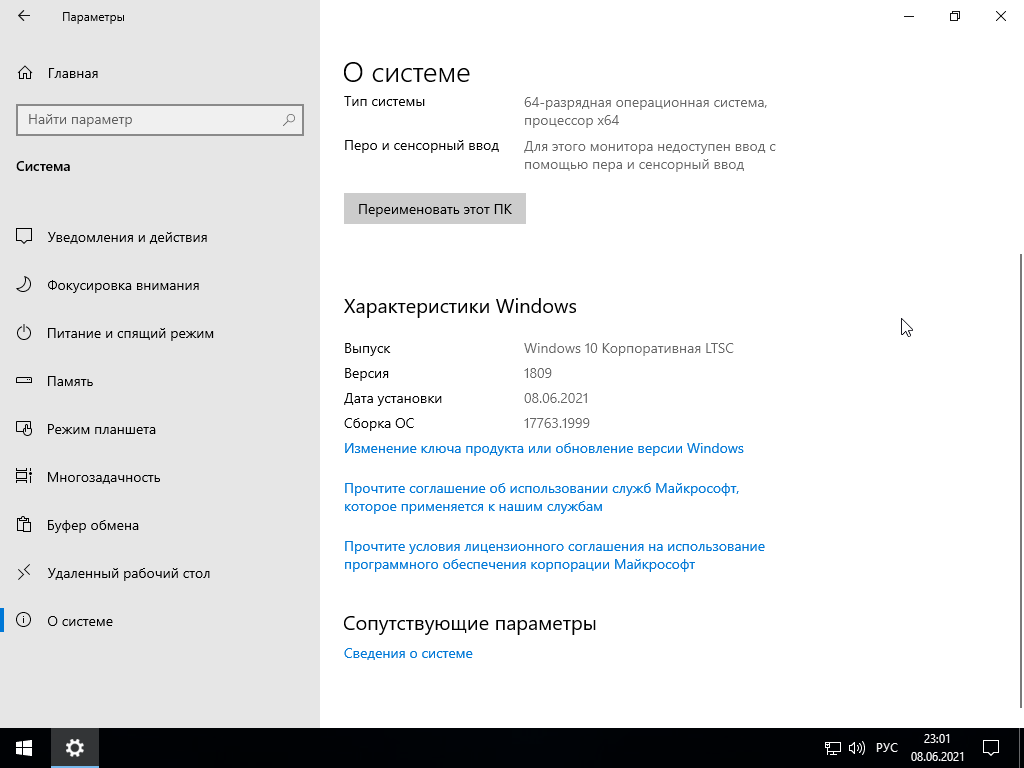Minimize the Параметры window
The height and width of the screenshot is (768, 1024).
pos(909,16)
